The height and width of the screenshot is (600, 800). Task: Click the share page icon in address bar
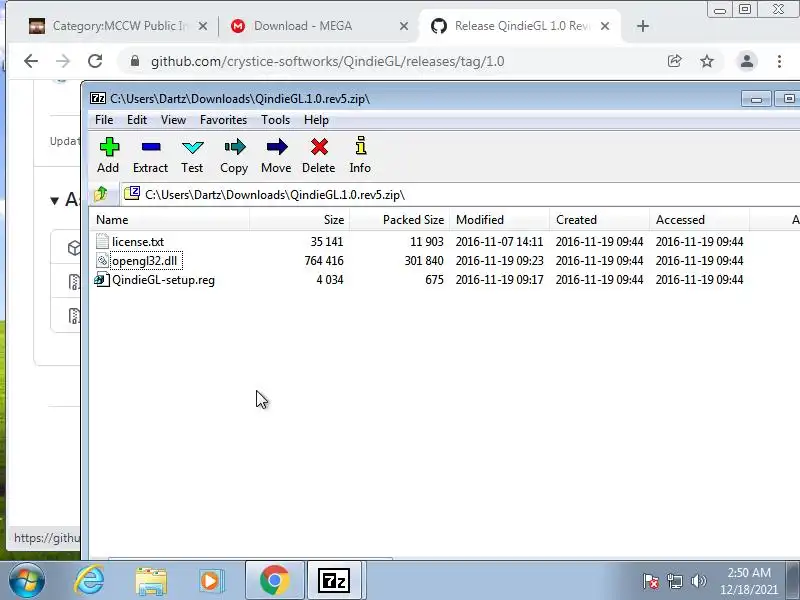point(674,61)
